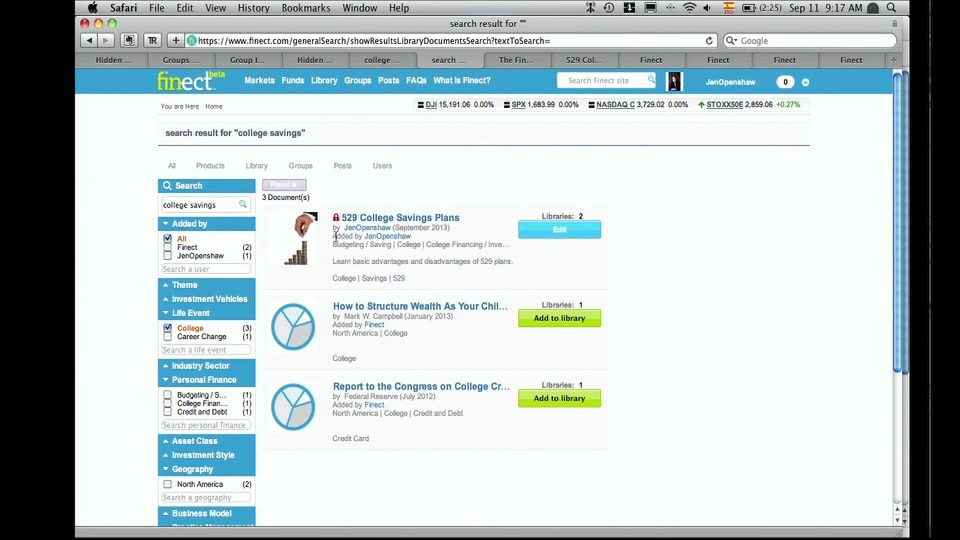Check the North America geography checkbox

click(x=168, y=484)
